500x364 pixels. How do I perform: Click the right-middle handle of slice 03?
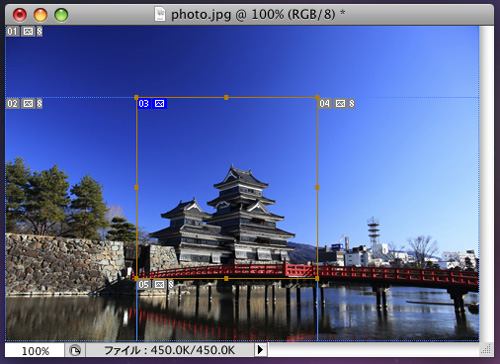pos(317,188)
